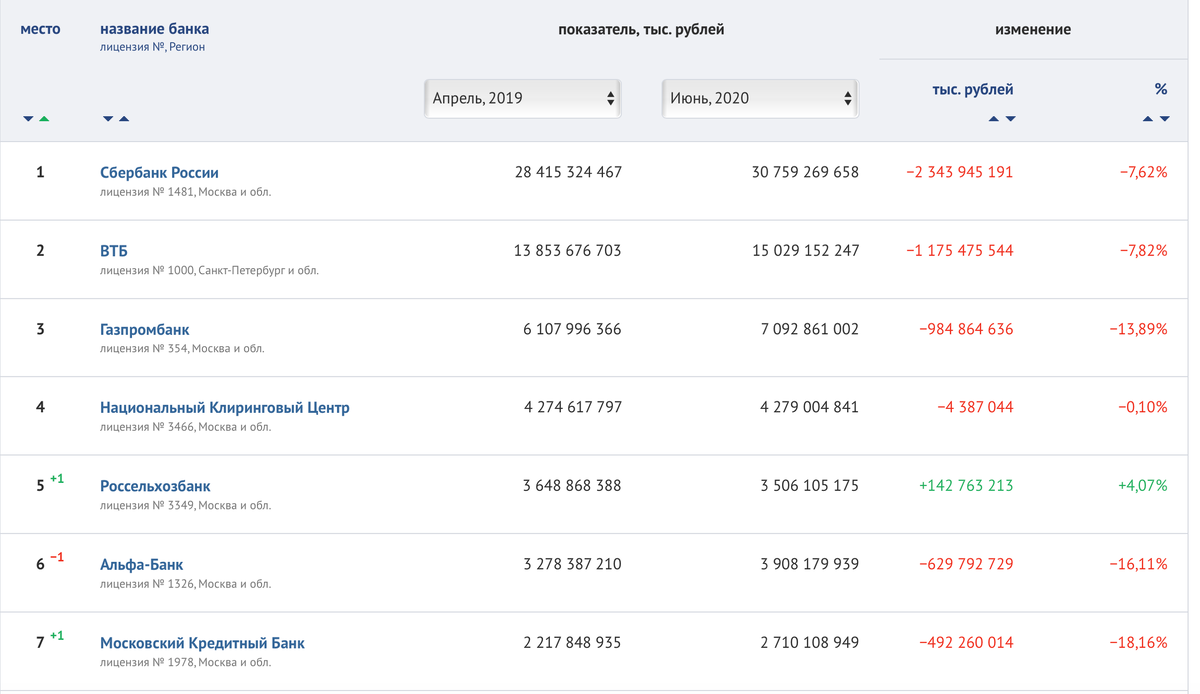This screenshot has height=694, width=1200.
Task: Sort bank names ascending with up arrow
Action: (x=124, y=119)
